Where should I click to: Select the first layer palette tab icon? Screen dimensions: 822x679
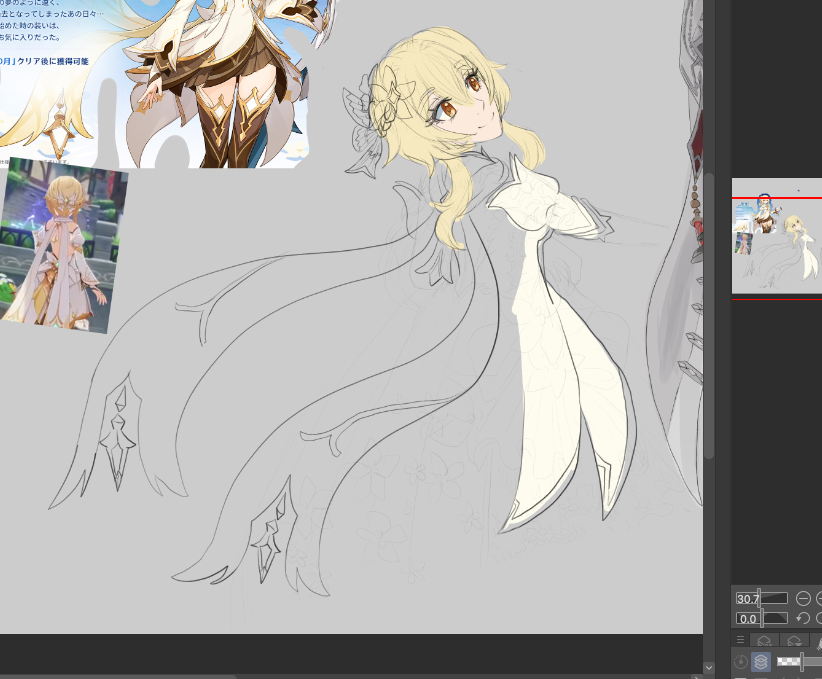(764, 640)
